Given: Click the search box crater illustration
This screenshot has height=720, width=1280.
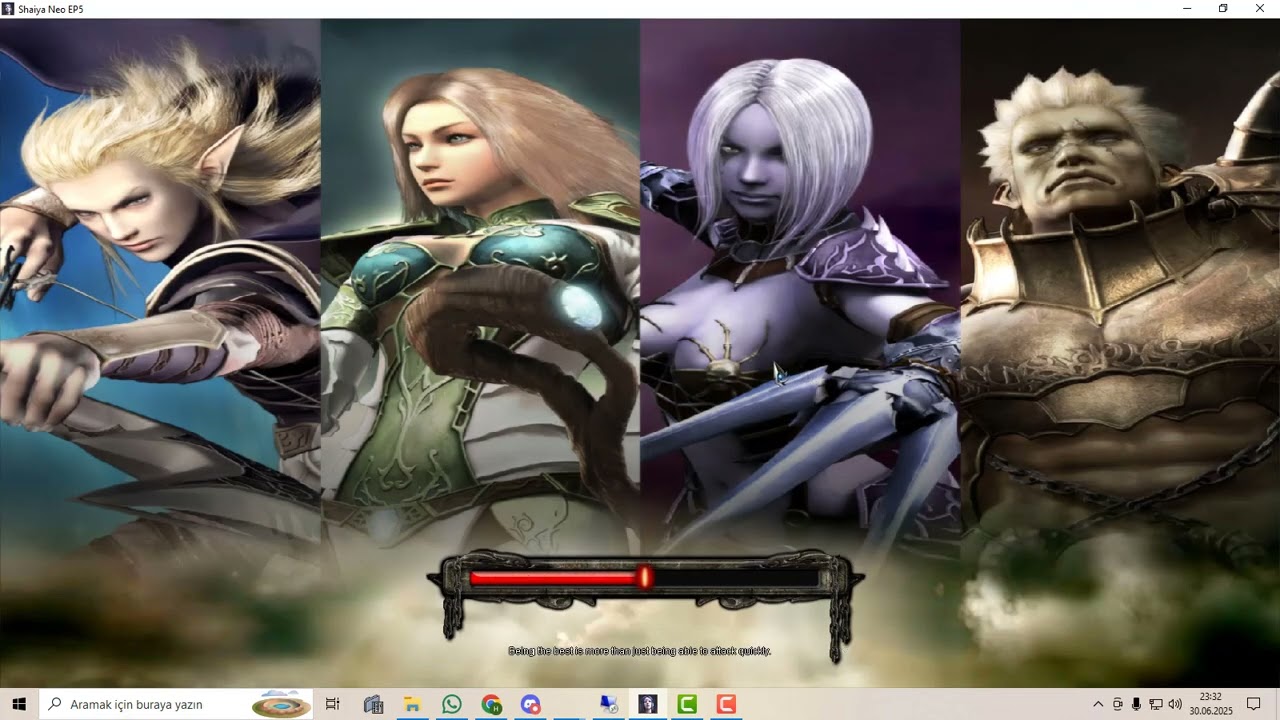Looking at the screenshot, I should 281,705.
